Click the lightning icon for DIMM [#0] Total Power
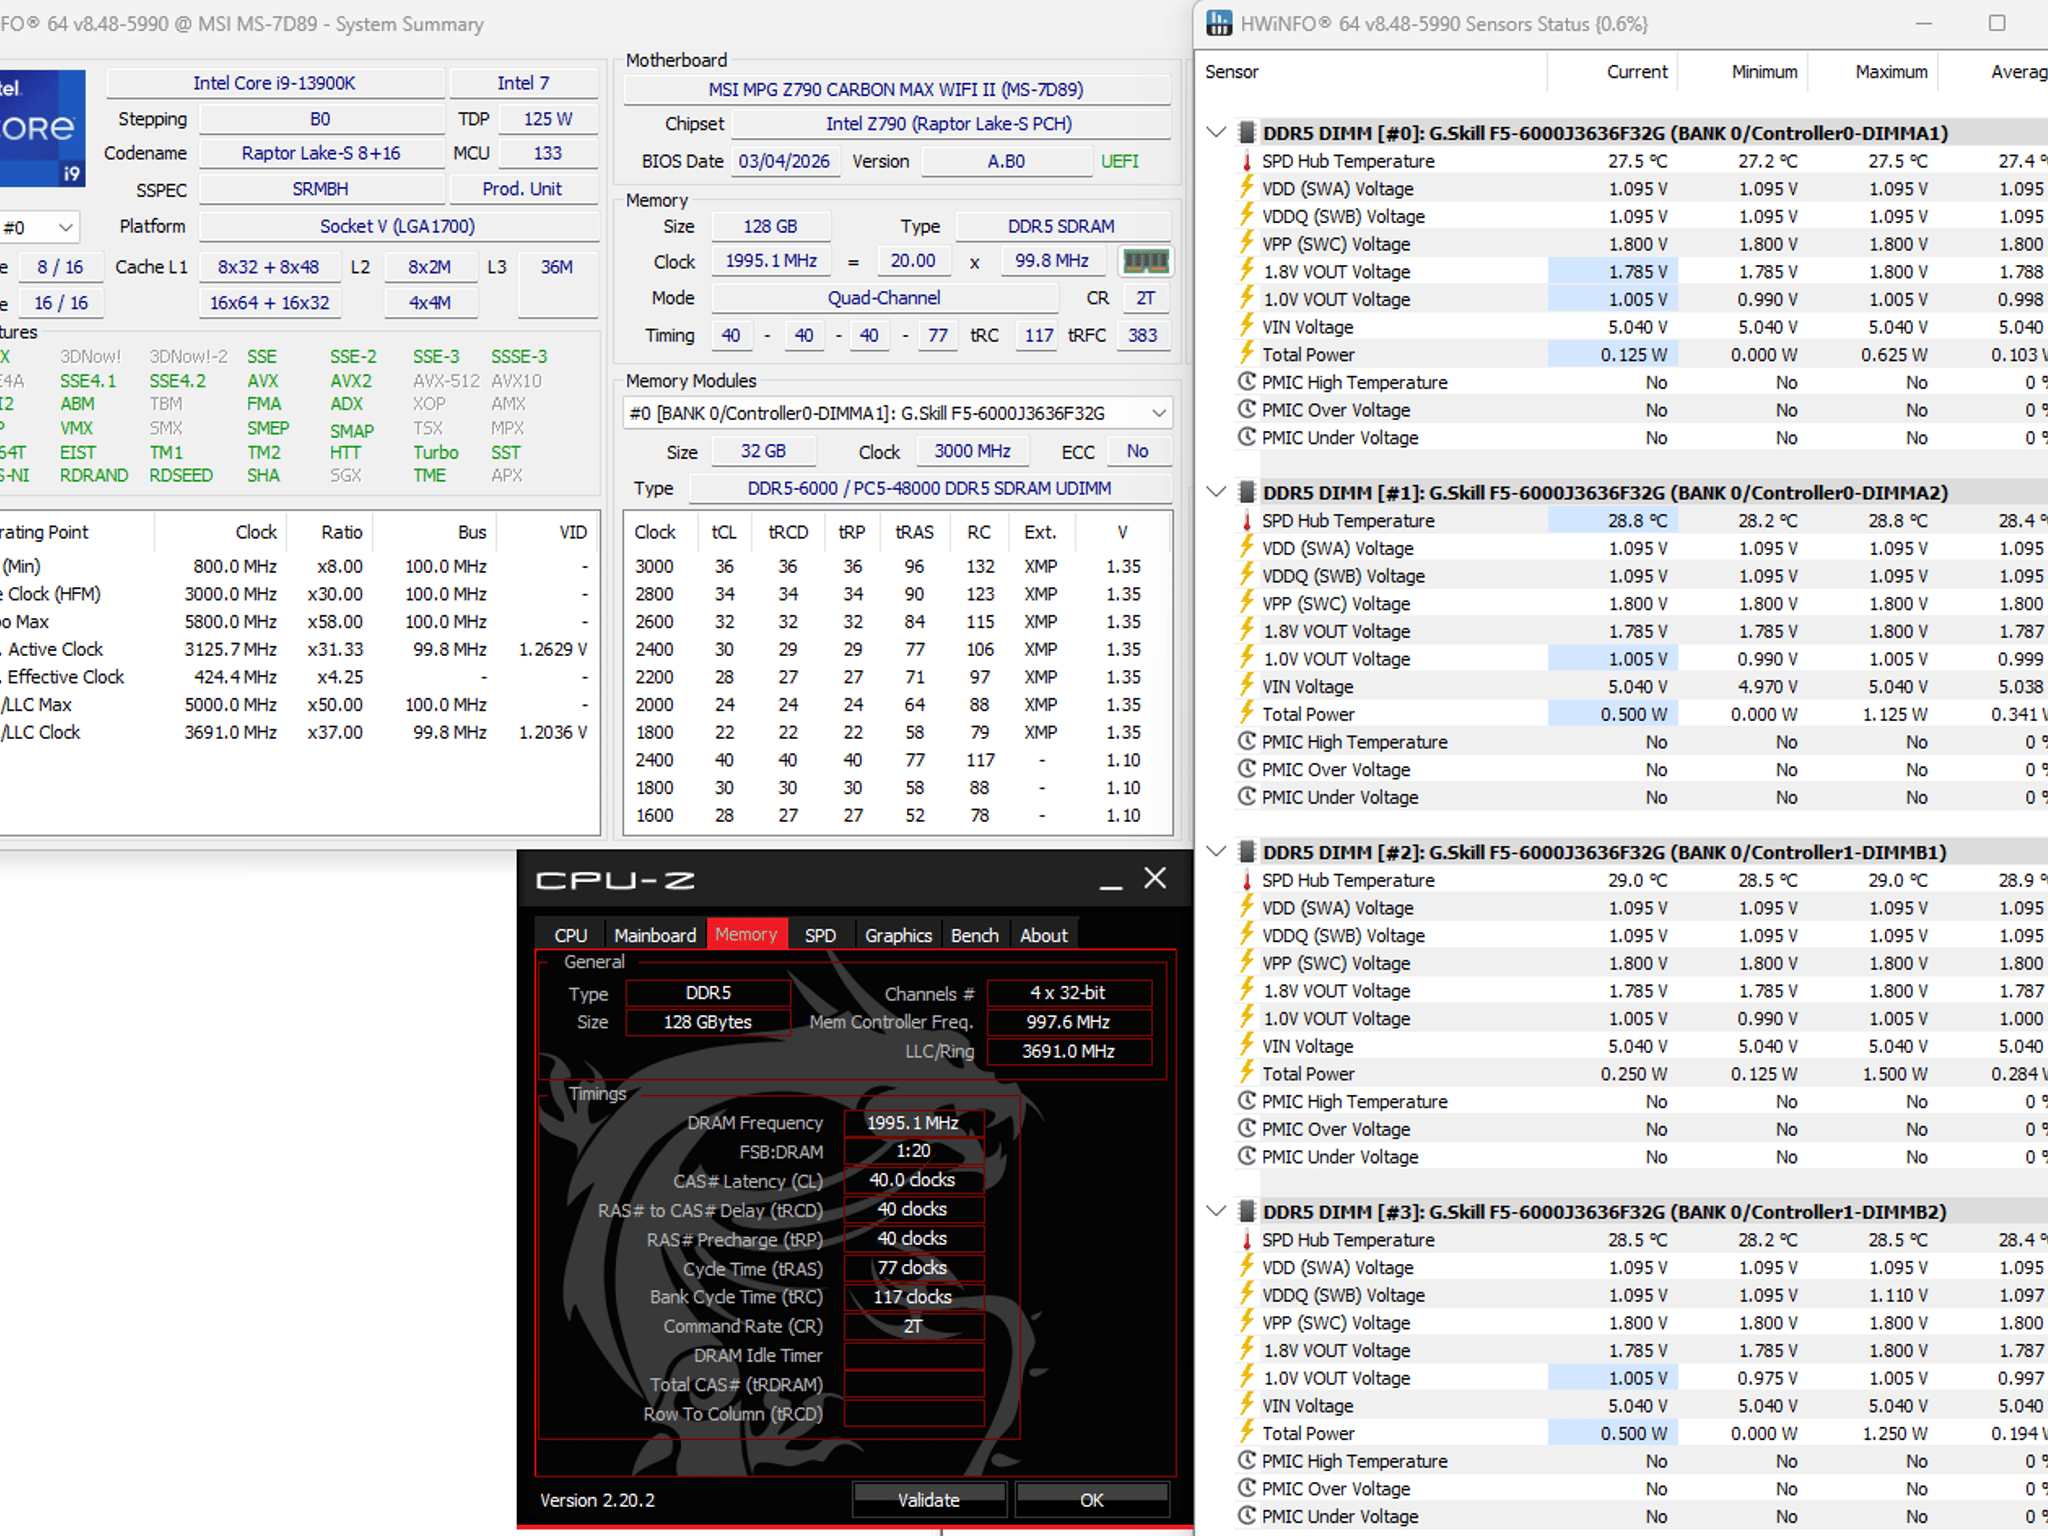Viewport: 2048px width, 1536px height. coord(1247,354)
